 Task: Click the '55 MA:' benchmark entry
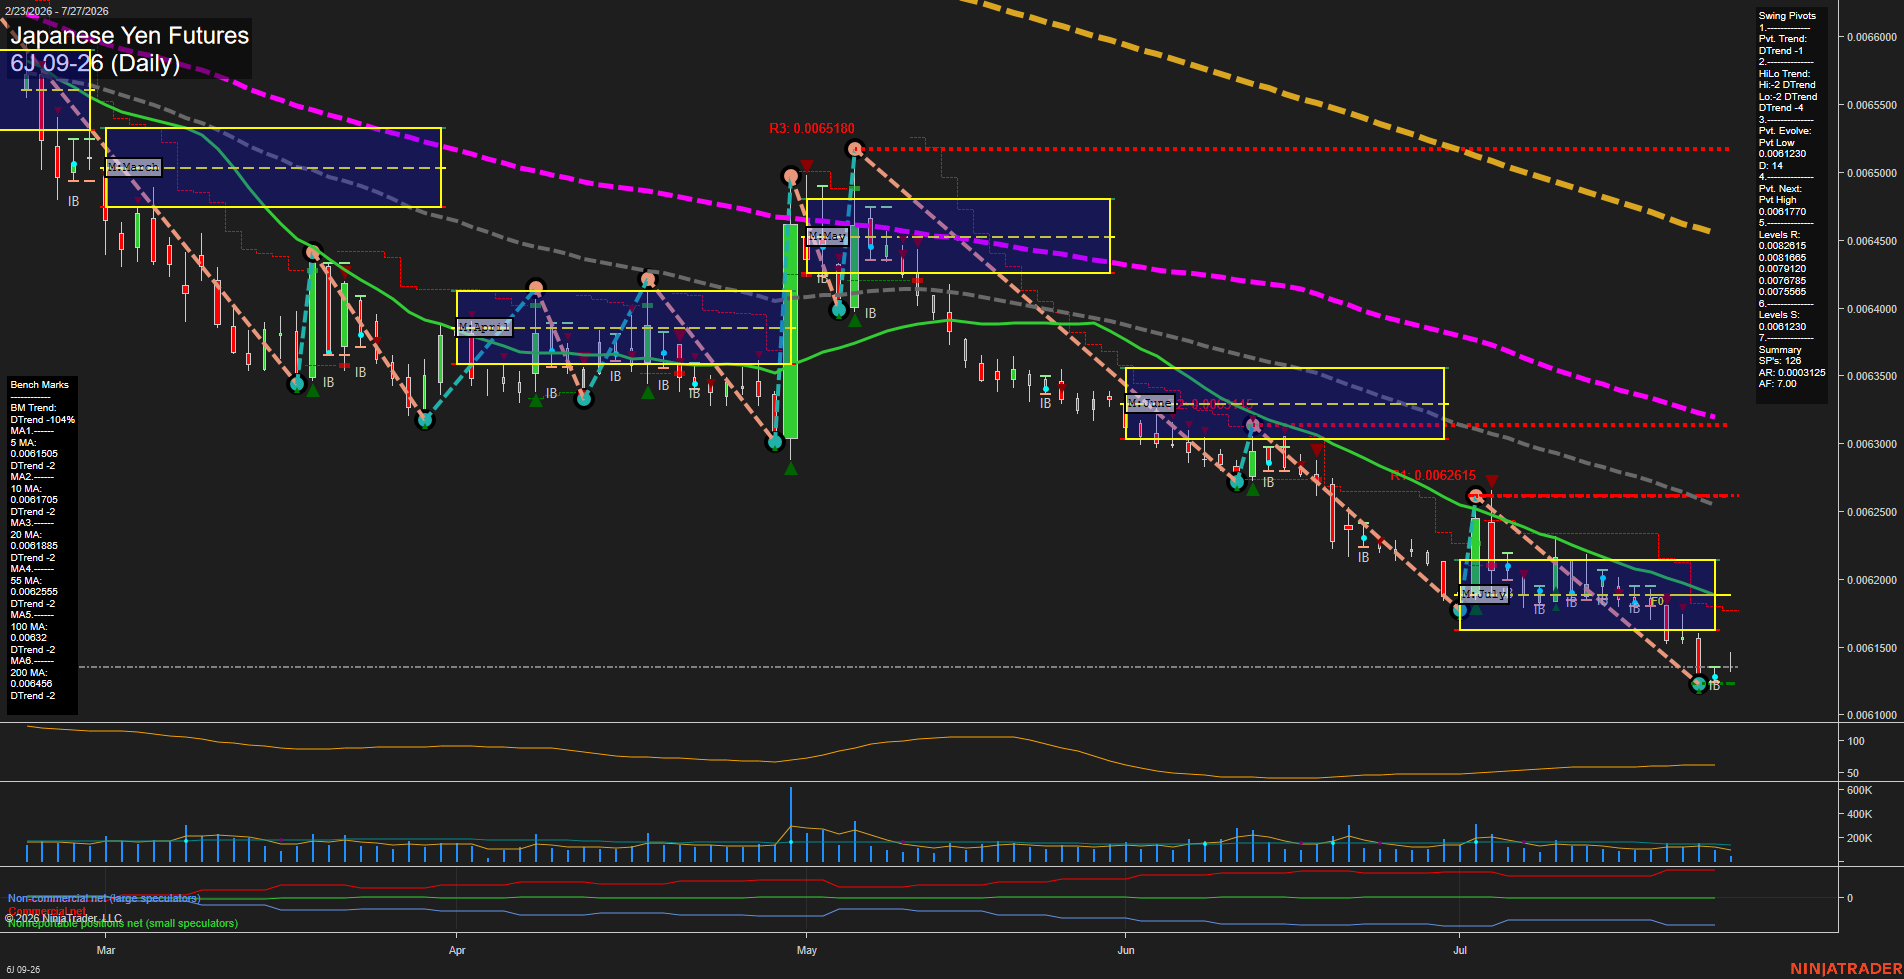26,581
